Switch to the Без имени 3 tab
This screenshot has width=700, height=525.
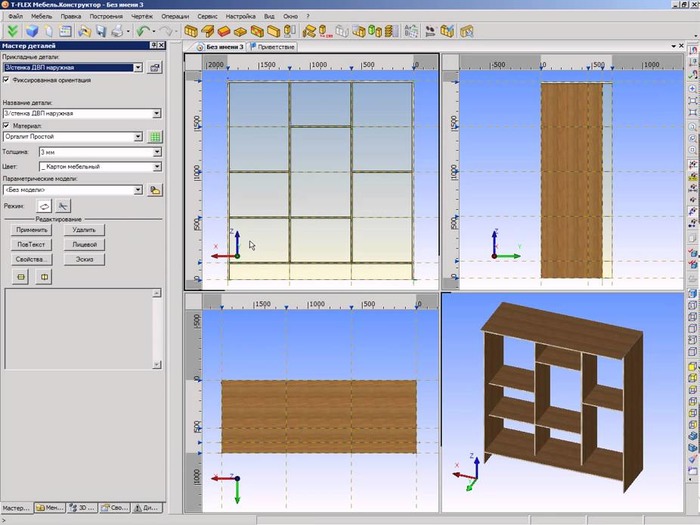[220, 47]
